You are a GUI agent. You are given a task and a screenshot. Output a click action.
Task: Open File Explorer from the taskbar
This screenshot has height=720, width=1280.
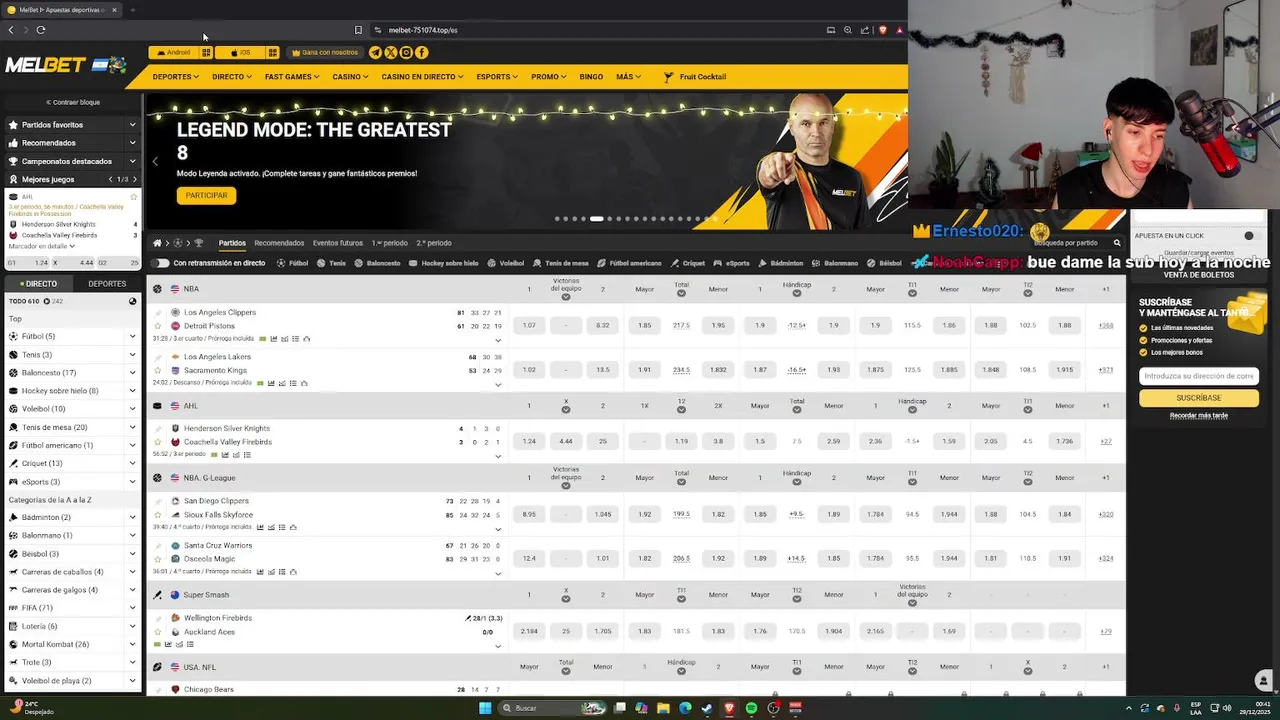(663, 708)
